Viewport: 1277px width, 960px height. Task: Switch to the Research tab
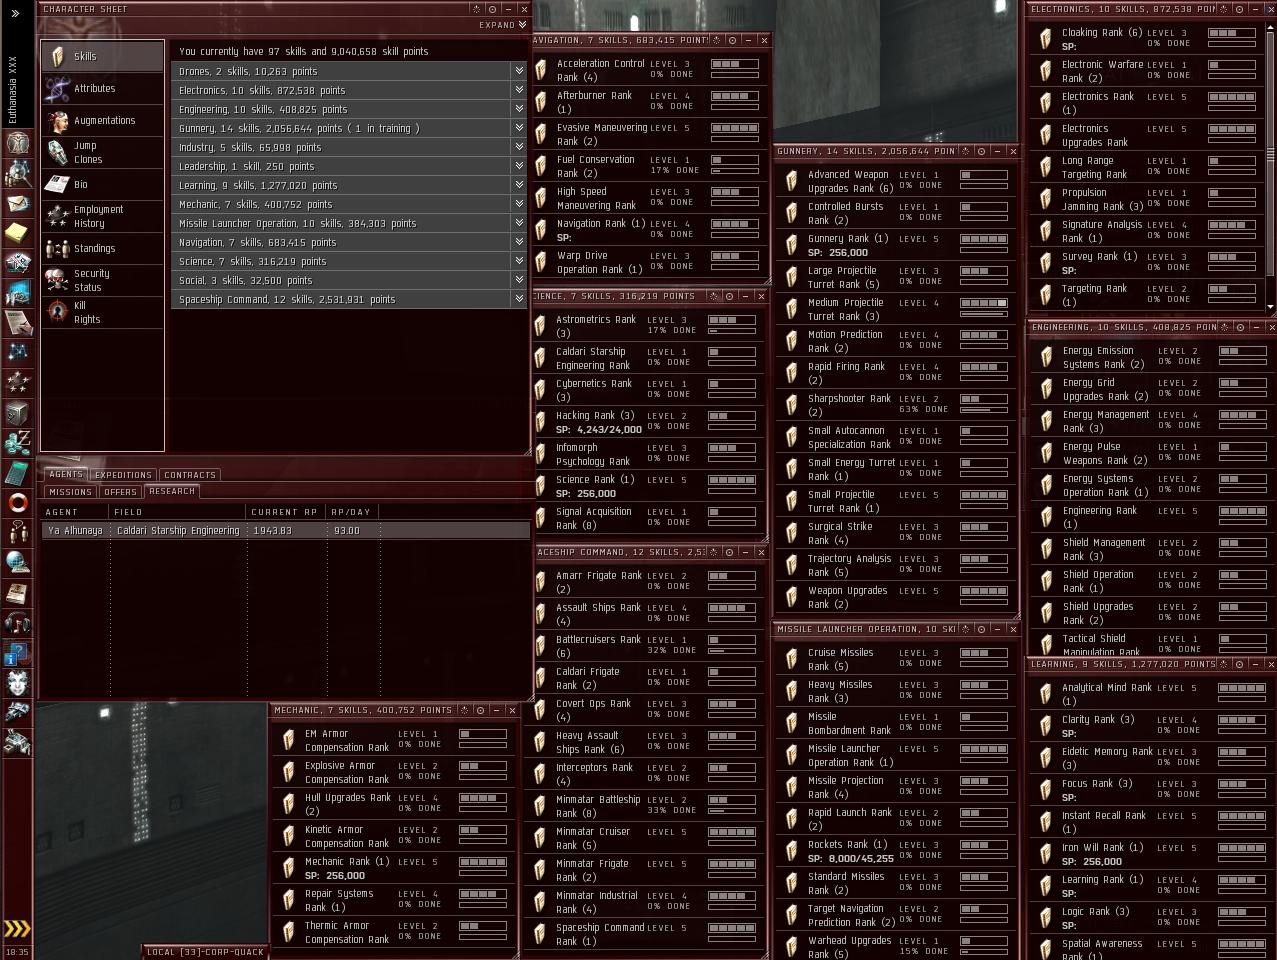pyautogui.click(x=172, y=491)
